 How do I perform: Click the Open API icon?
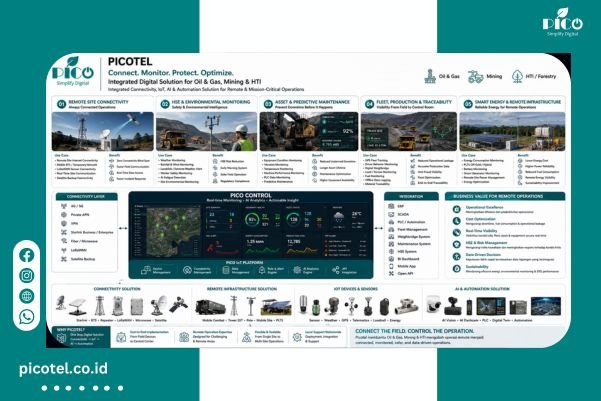391,274
